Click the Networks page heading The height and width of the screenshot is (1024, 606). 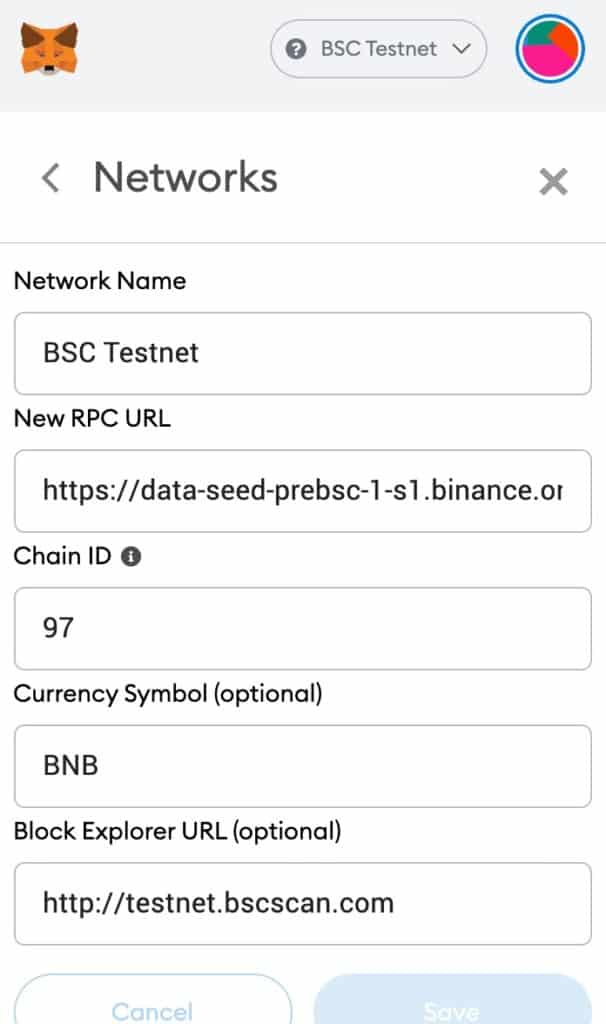click(x=186, y=177)
